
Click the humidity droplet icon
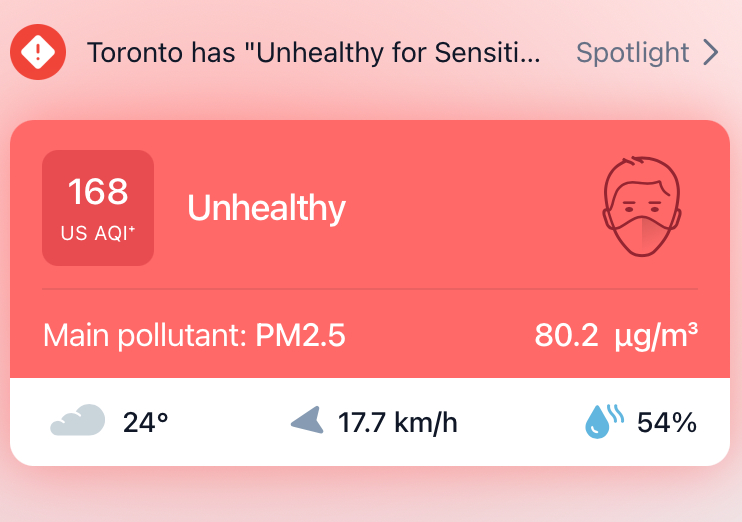point(603,421)
